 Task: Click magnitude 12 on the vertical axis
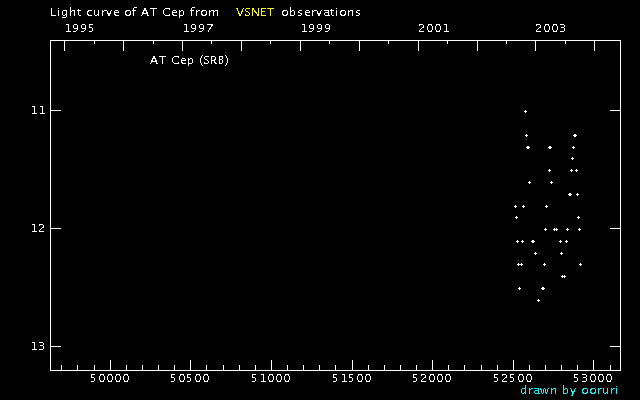(38, 228)
